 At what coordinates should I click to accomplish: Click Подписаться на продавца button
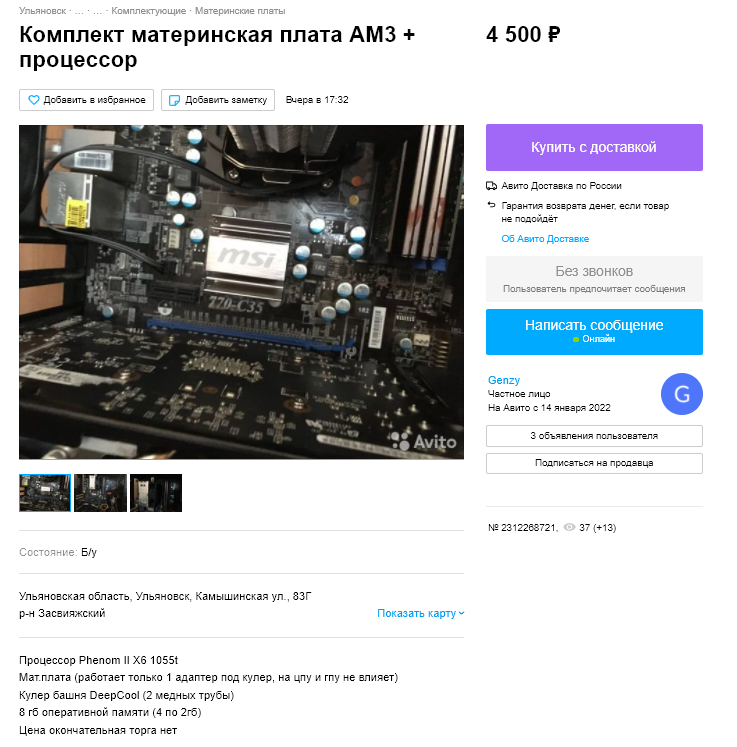(594, 463)
